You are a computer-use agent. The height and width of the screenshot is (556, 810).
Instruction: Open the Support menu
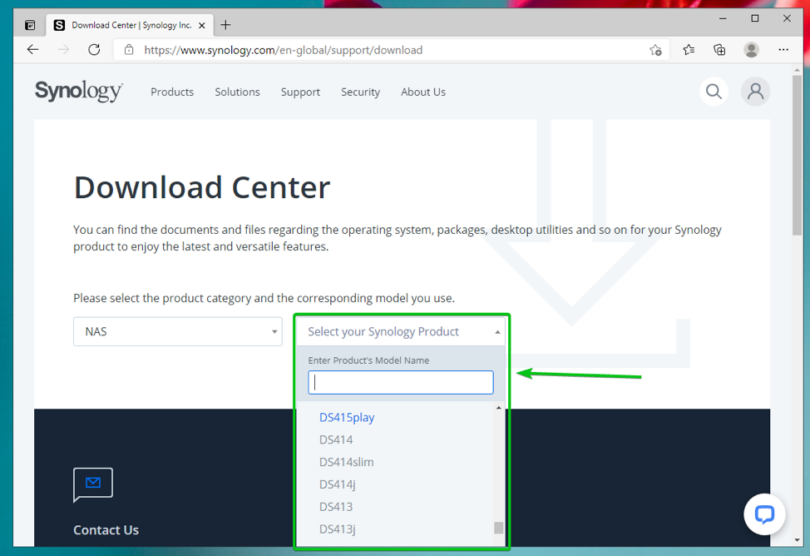(x=300, y=92)
